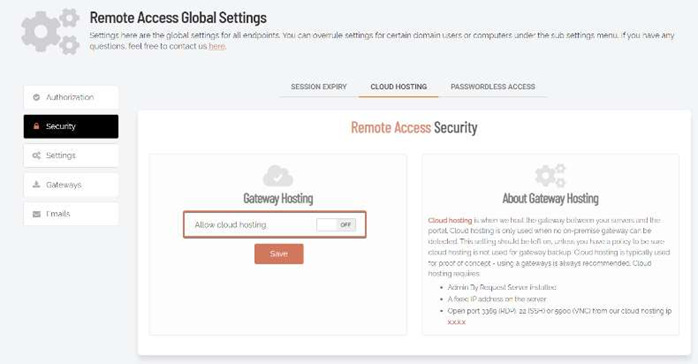
Task: Click the gears icon above About Gateway Hosting
Action: 550,175
